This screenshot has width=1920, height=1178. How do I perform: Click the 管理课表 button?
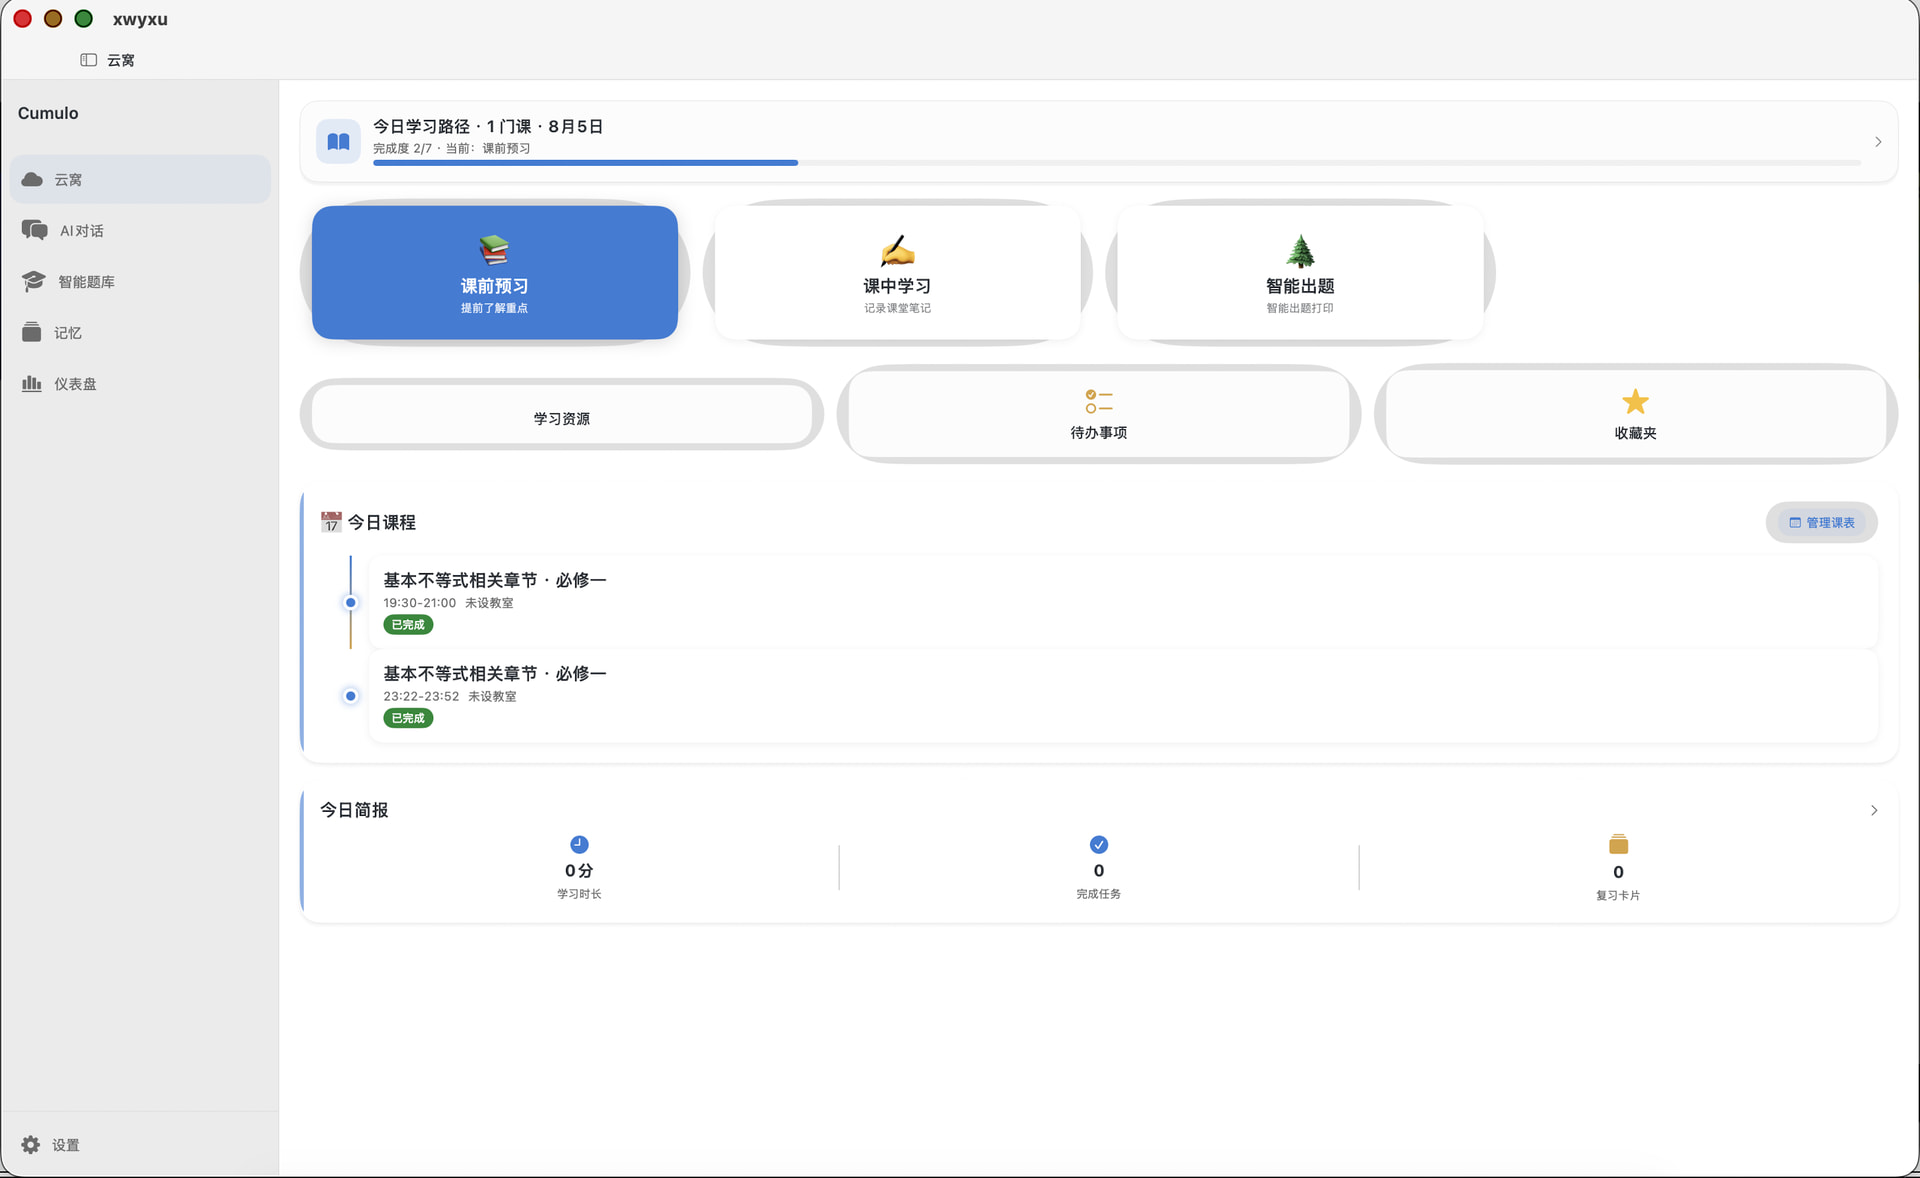1821,522
